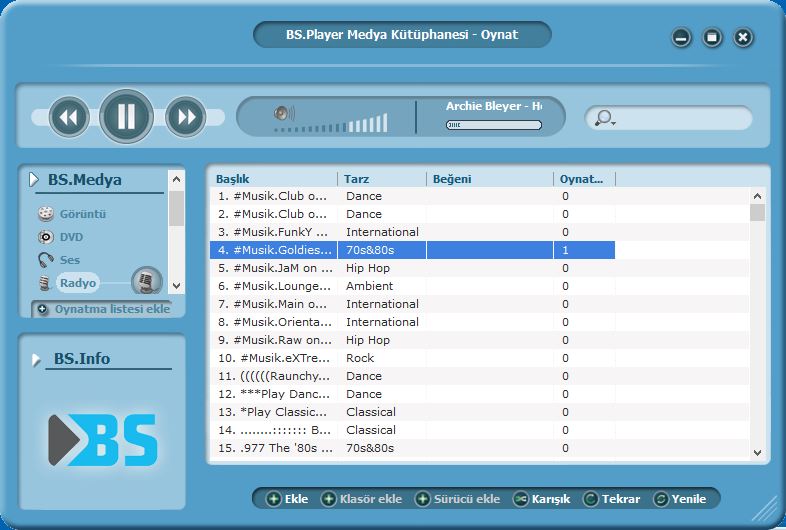Sort by Tarz column header

tap(381, 179)
